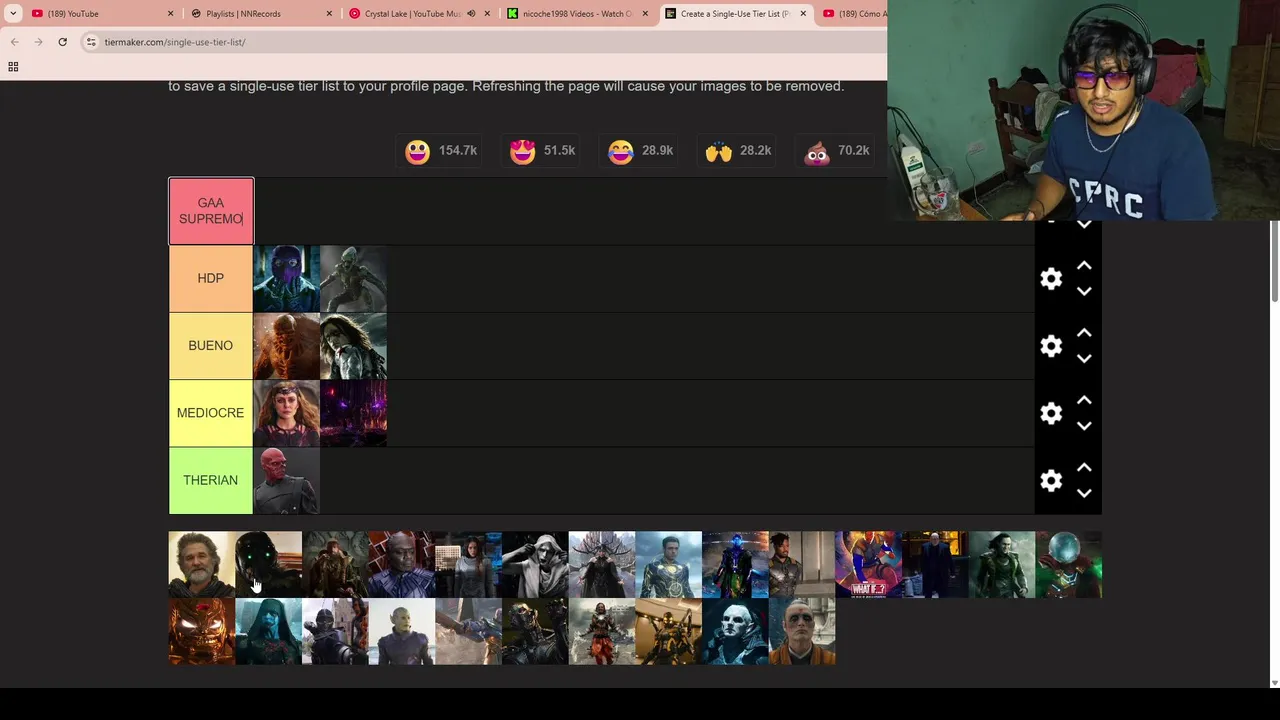The height and width of the screenshot is (720, 1280).
Task: Select Scarlet Witch image in MEDIOCRE tier
Action: (x=286, y=413)
